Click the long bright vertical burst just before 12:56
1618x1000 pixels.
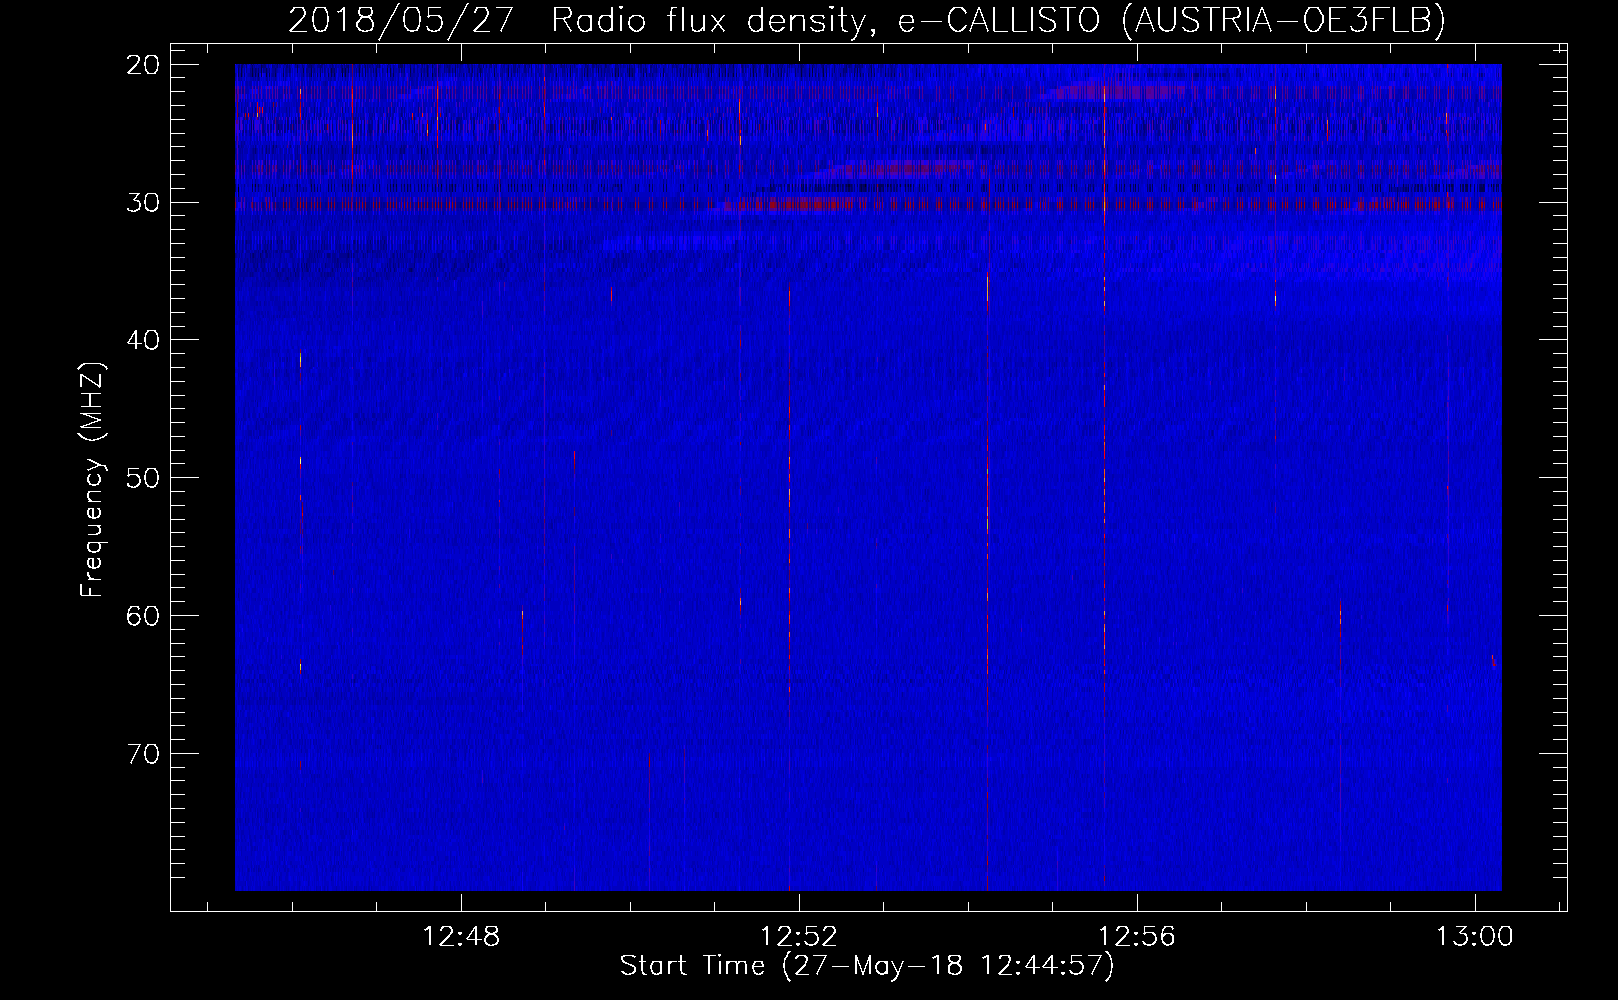click(1104, 480)
